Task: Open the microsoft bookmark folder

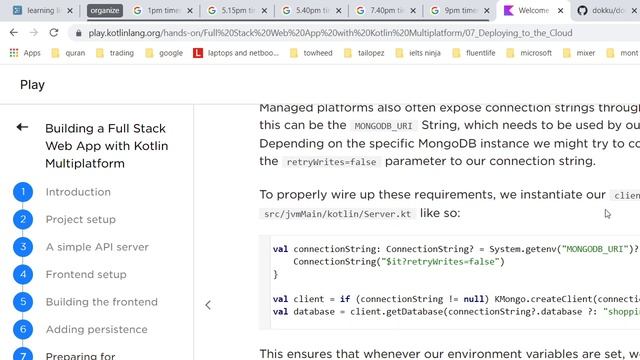Action: [529, 53]
